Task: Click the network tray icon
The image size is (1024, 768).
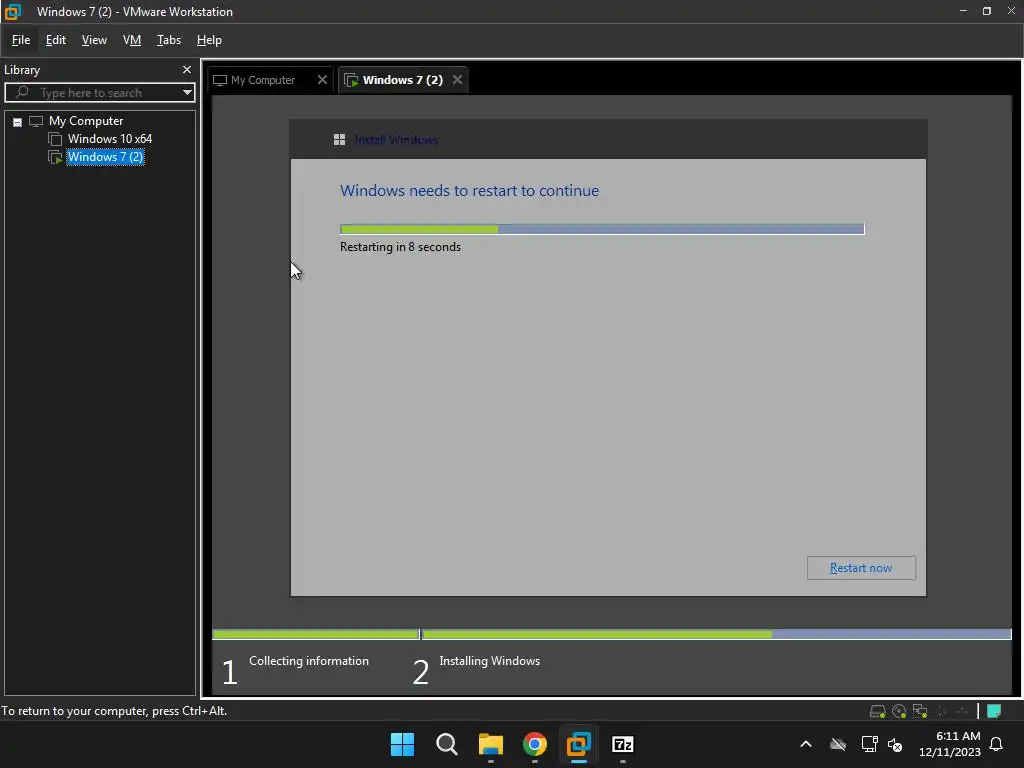Action: tap(869, 744)
